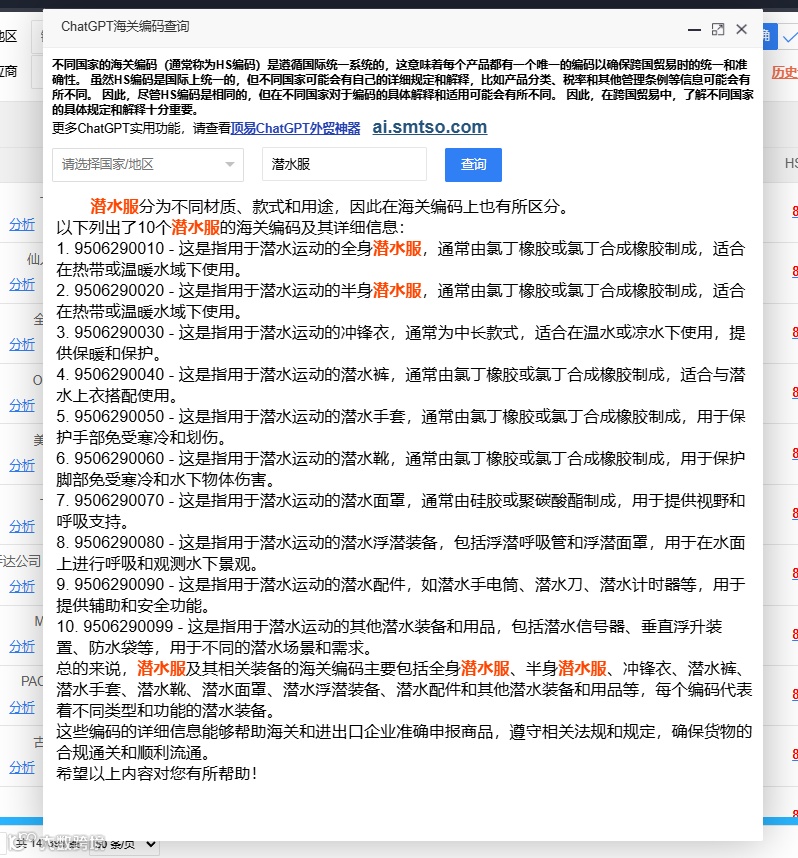Open the 请选择国家/地区 country dropdown

(x=148, y=165)
